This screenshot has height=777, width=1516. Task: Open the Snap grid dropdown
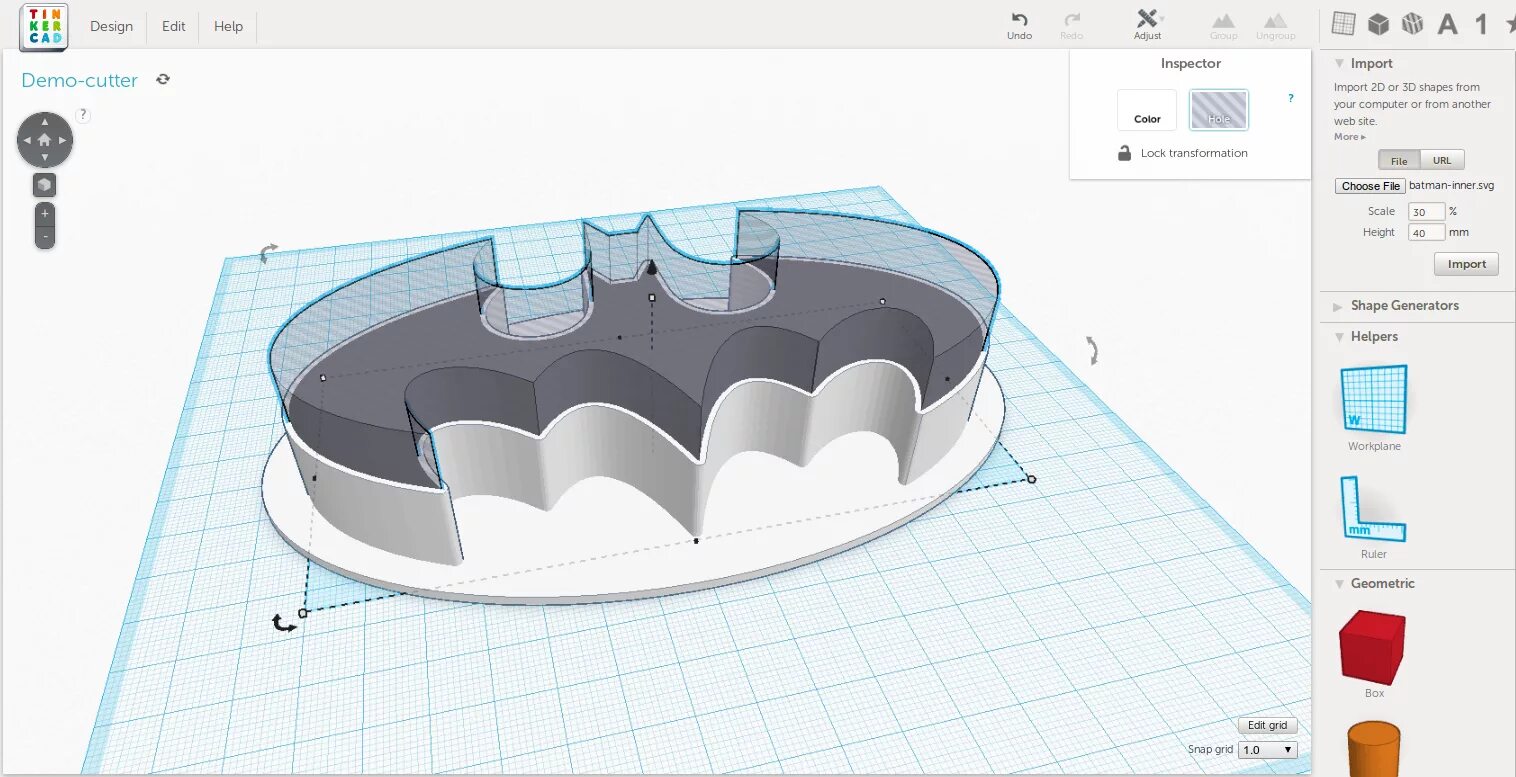click(x=1267, y=749)
